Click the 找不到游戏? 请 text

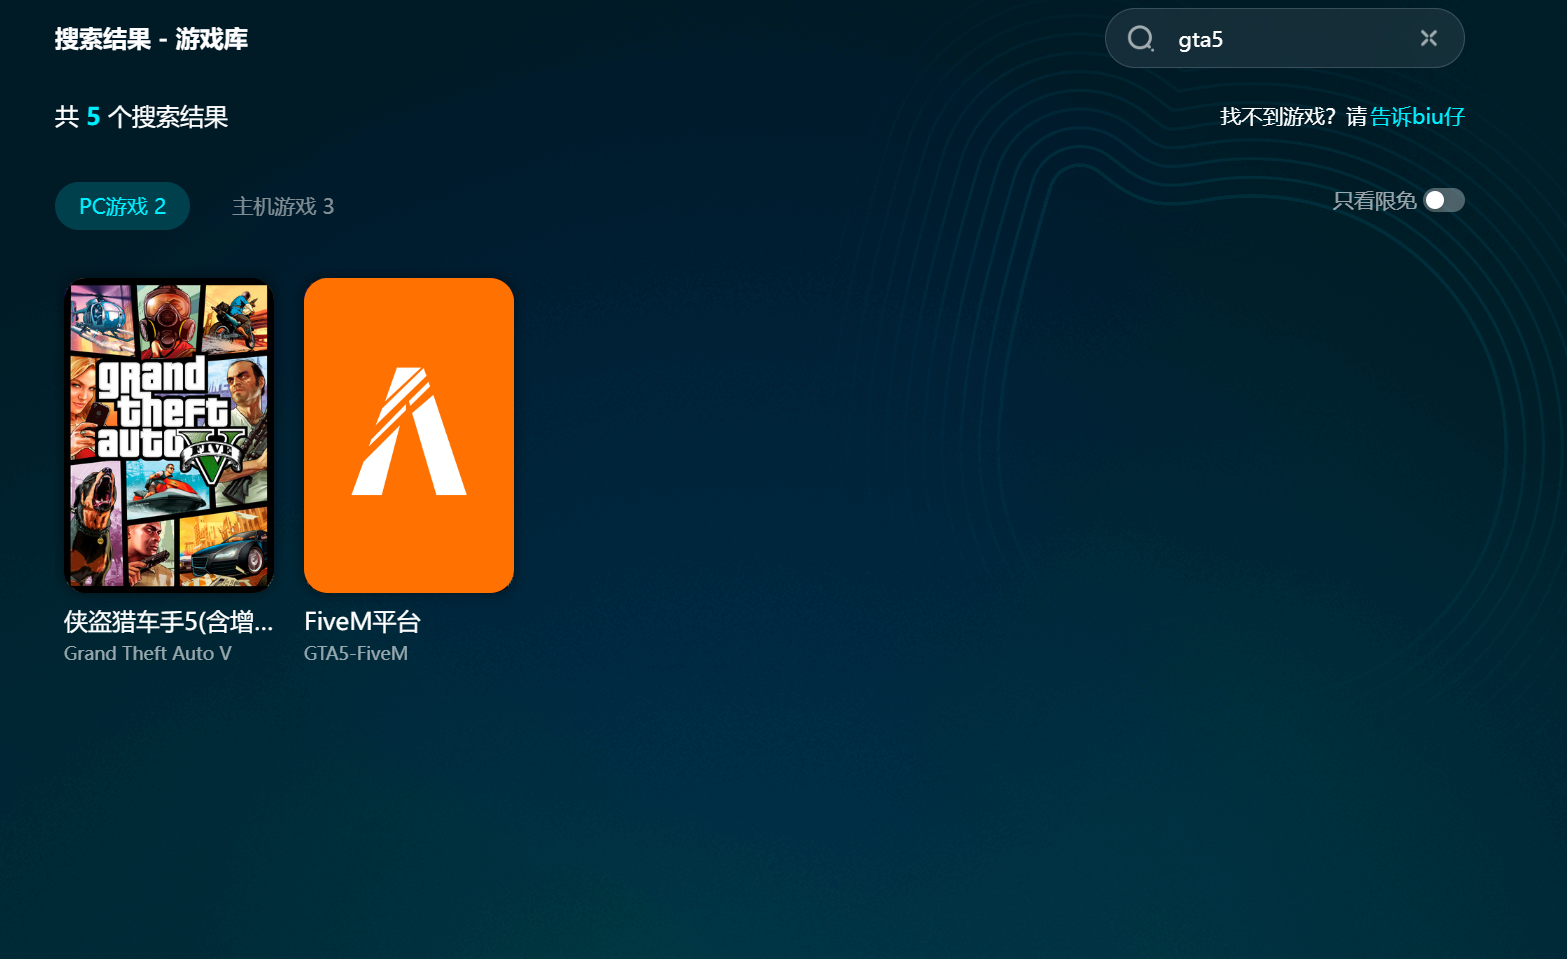click(1293, 117)
